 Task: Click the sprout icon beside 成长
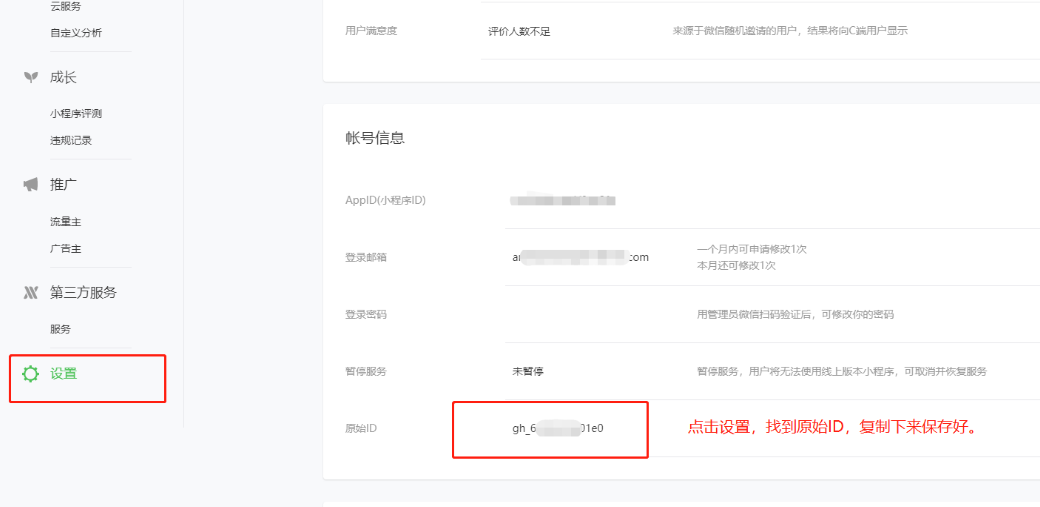pyautogui.click(x=30, y=78)
